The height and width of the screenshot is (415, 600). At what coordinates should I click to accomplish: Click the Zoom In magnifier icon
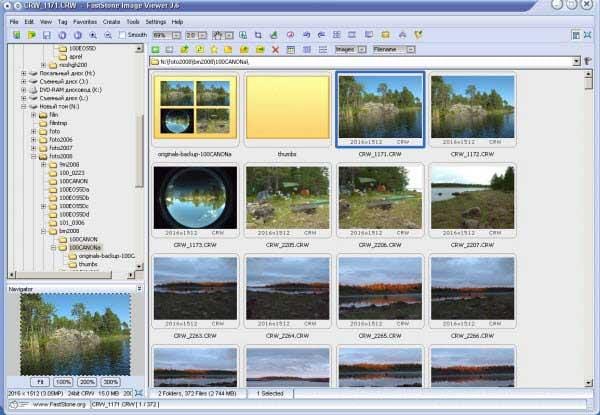(93, 35)
